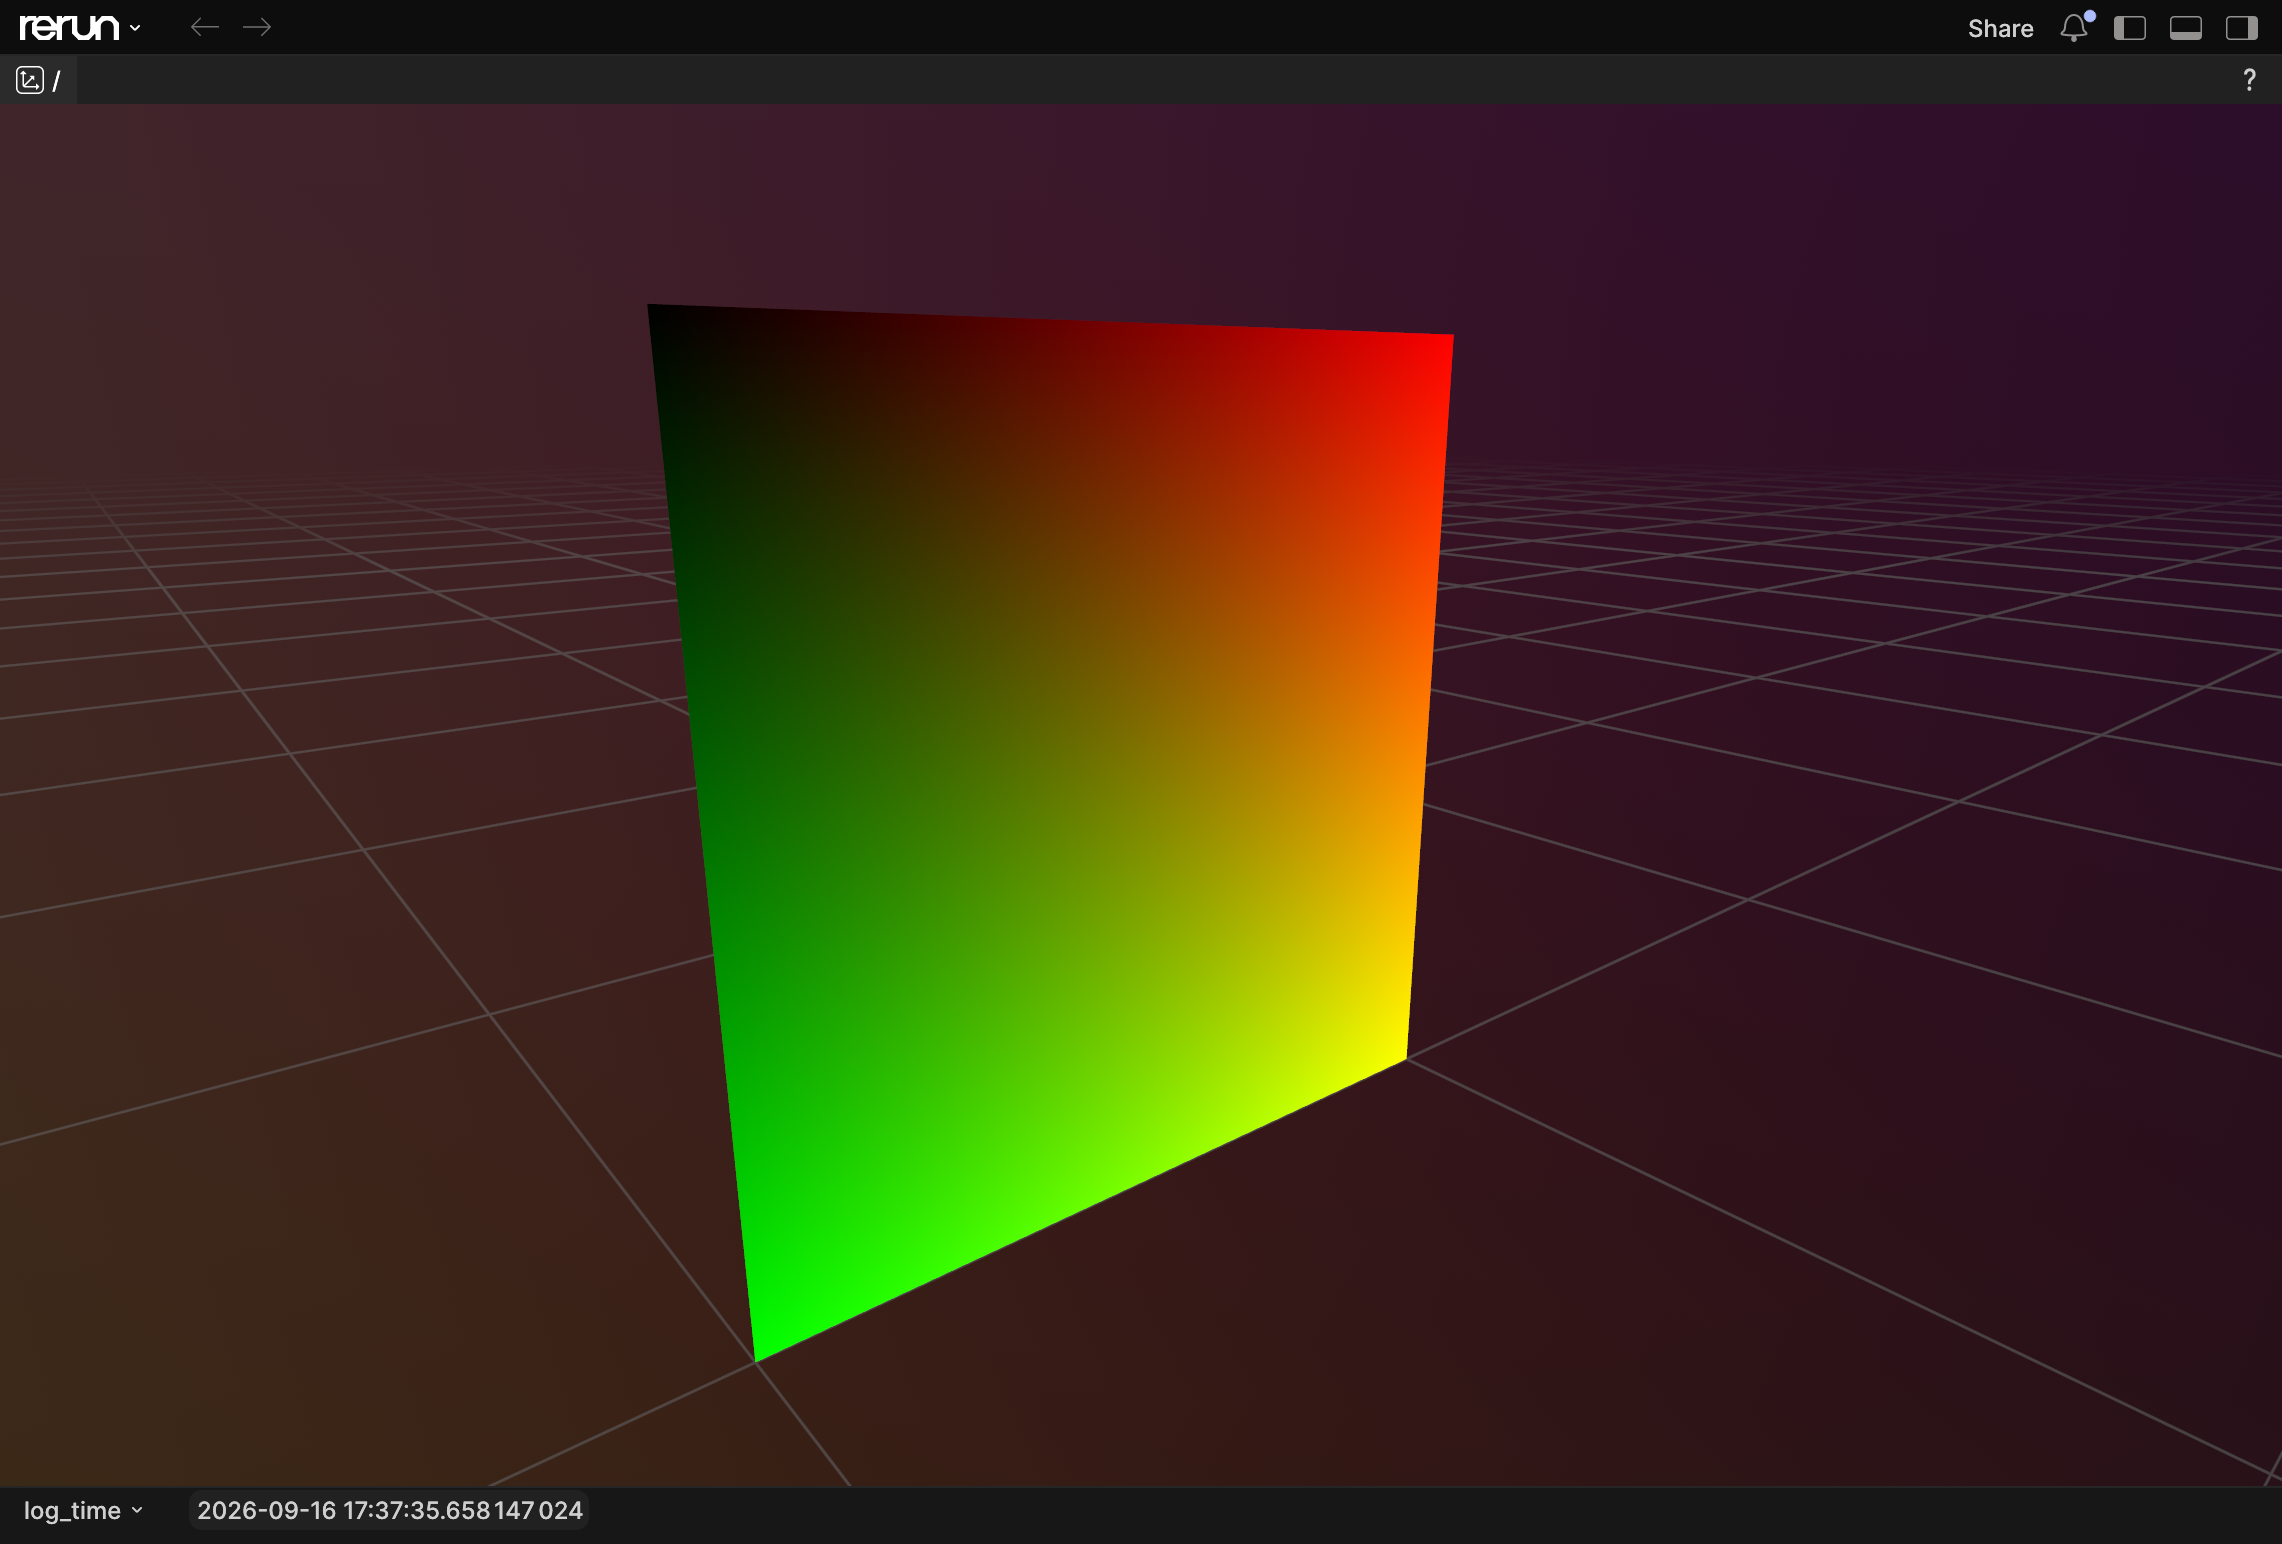2282x1544 pixels.
Task: Toggle the bottom time panel
Action: [x=2186, y=28]
